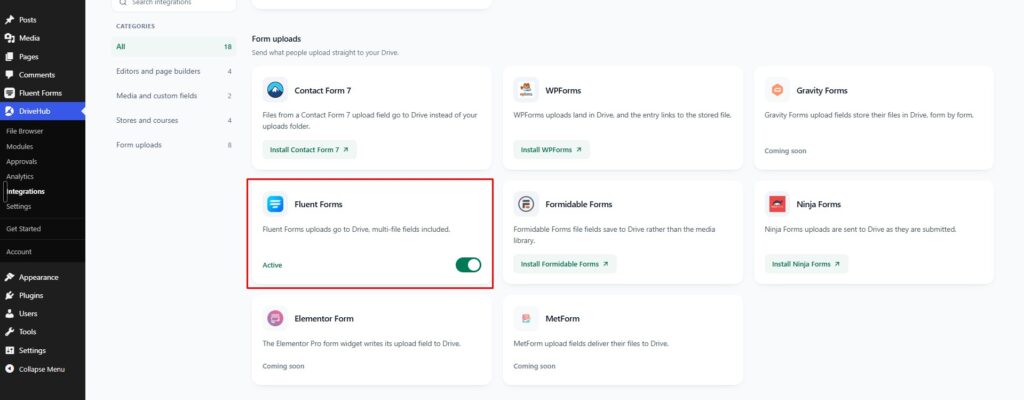This screenshot has width=1024, height=400.
Task: Click the search magnifier icon
Action: [x=123, y=3]
